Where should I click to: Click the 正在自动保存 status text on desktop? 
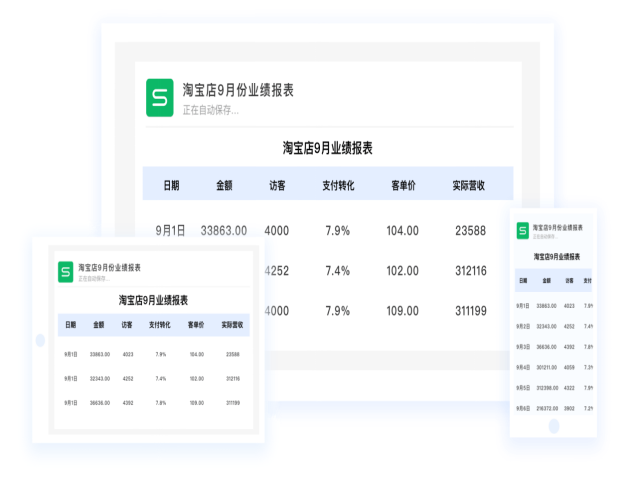tap(210, 110)
